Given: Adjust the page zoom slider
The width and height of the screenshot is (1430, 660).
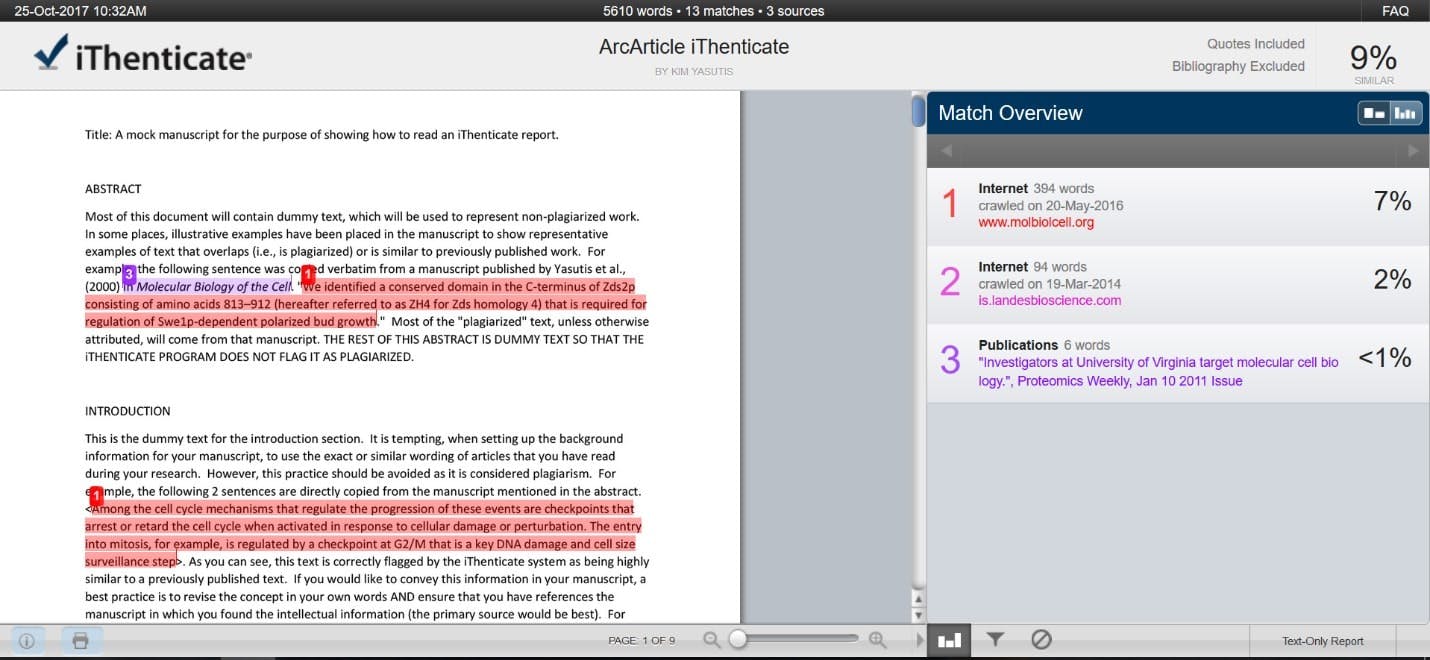Looking at the screenshot, I should point(738,639).
